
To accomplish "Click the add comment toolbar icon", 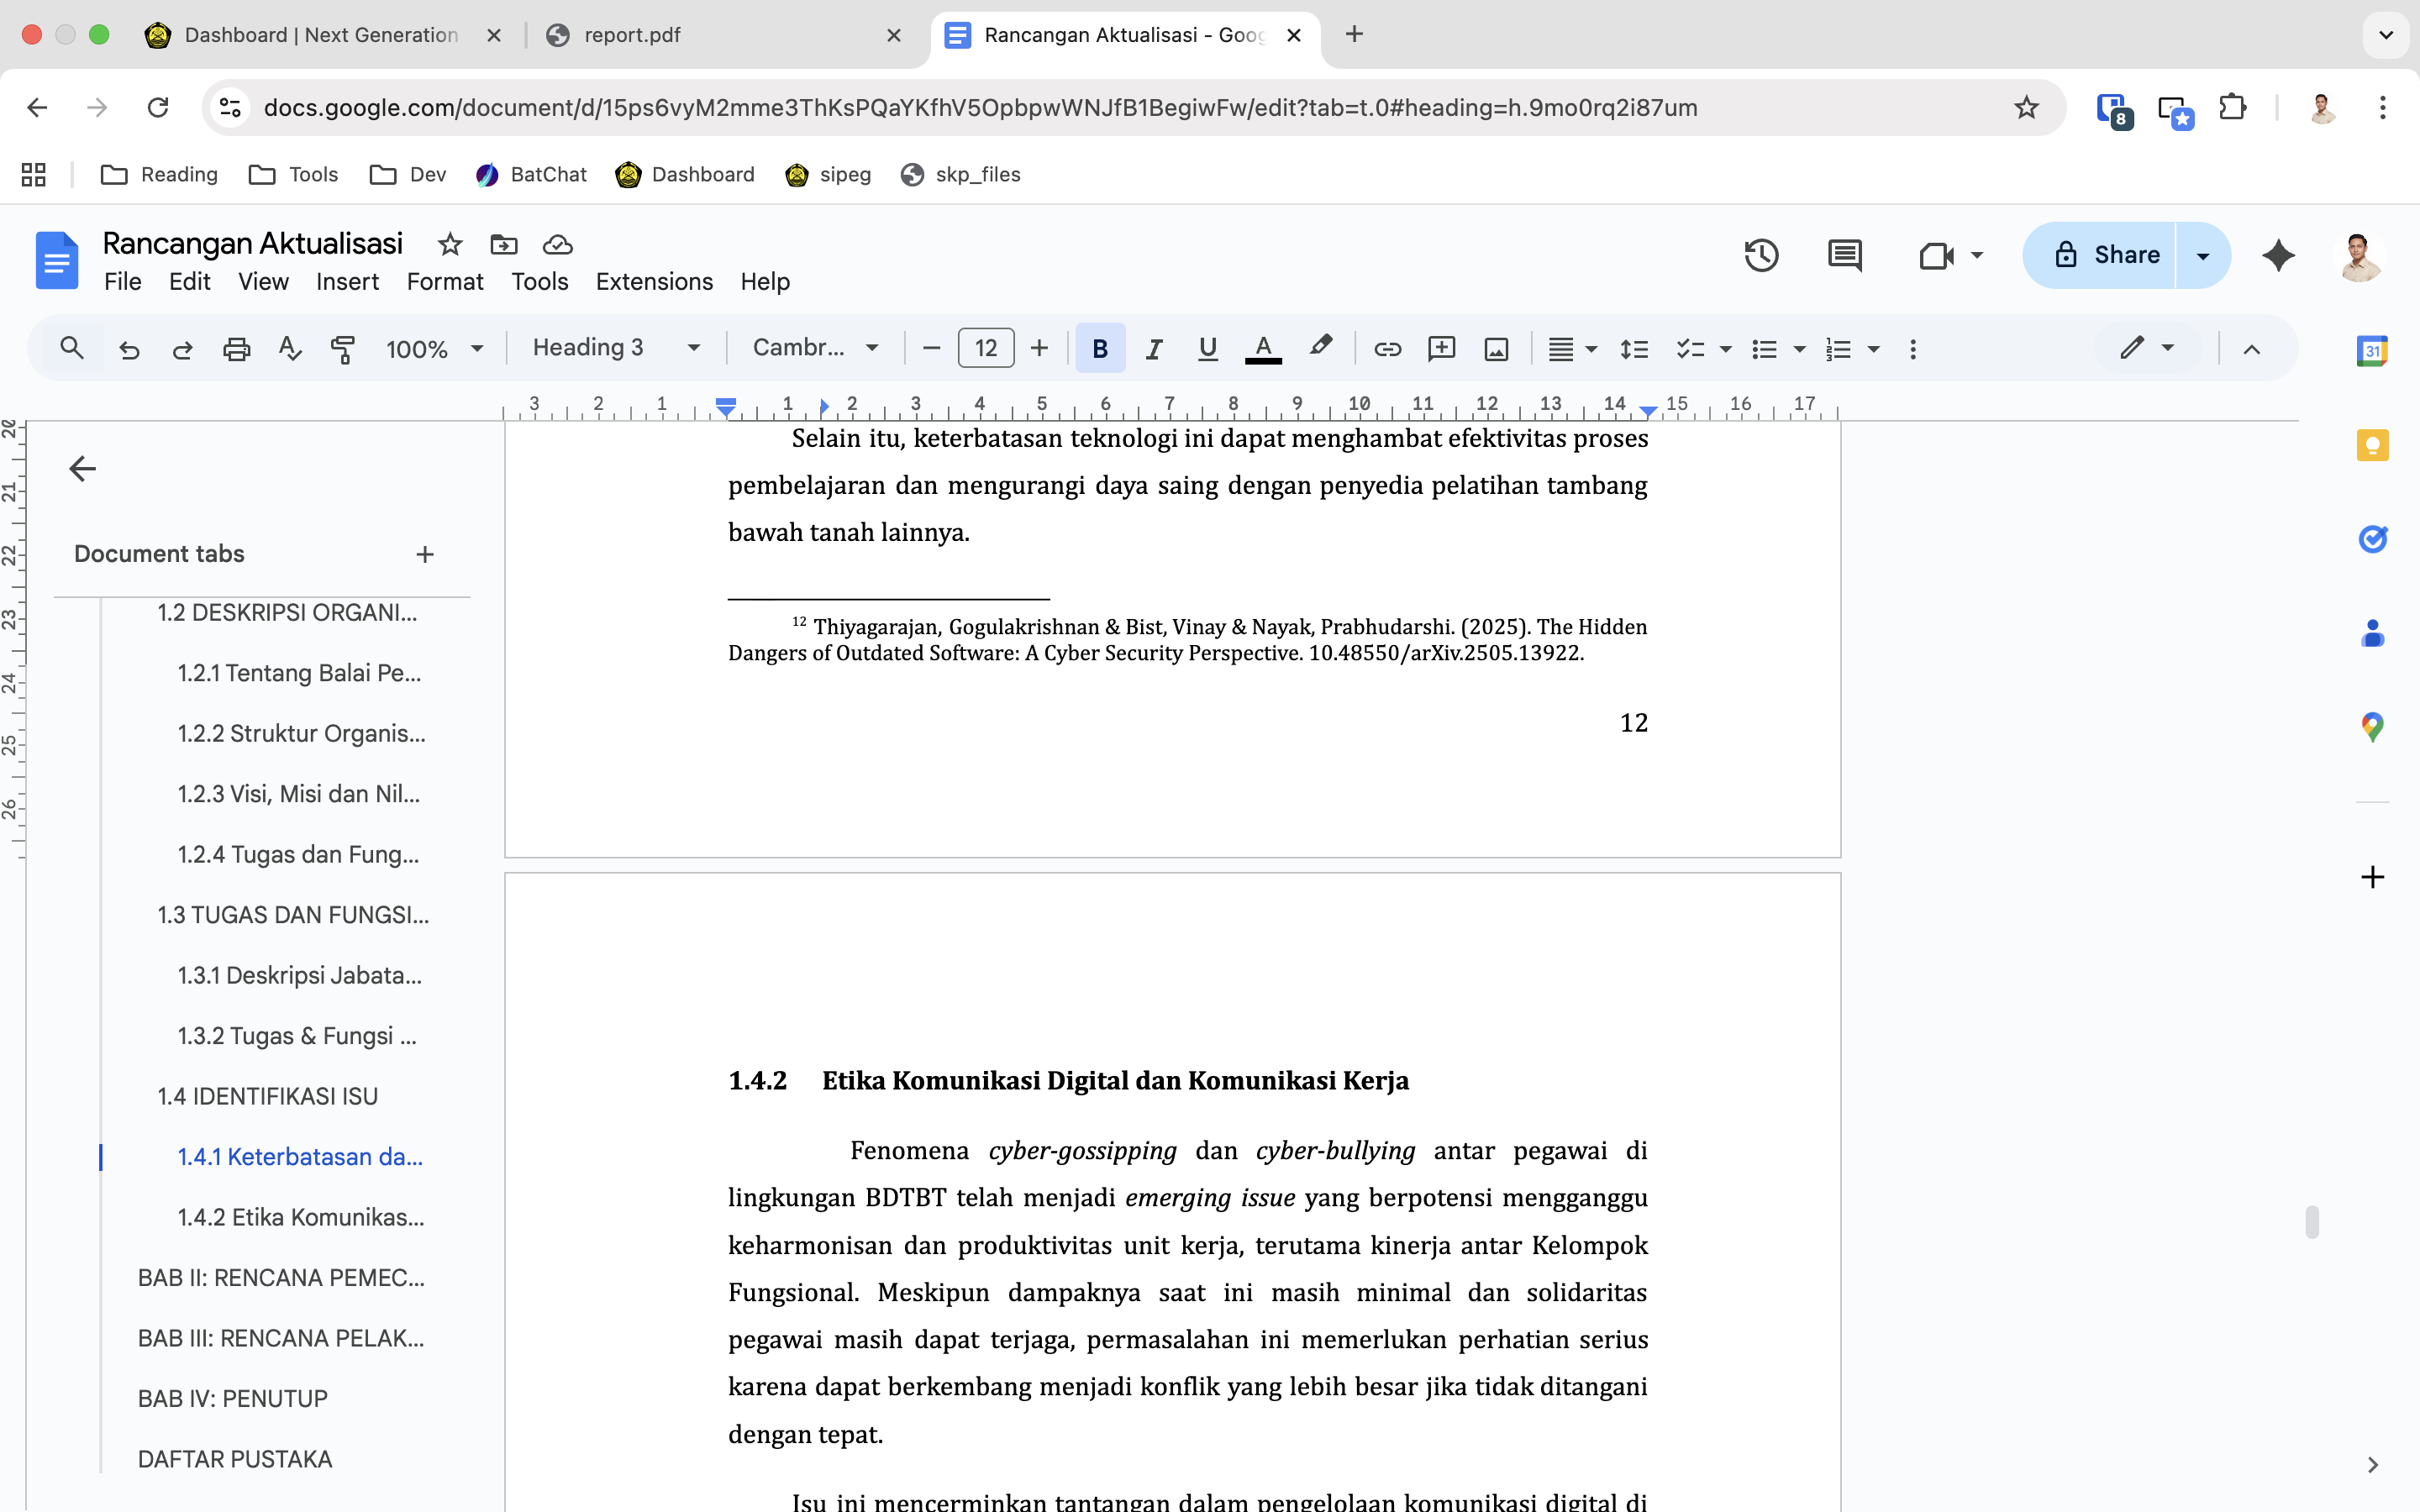I will (x=1441, y=349).
